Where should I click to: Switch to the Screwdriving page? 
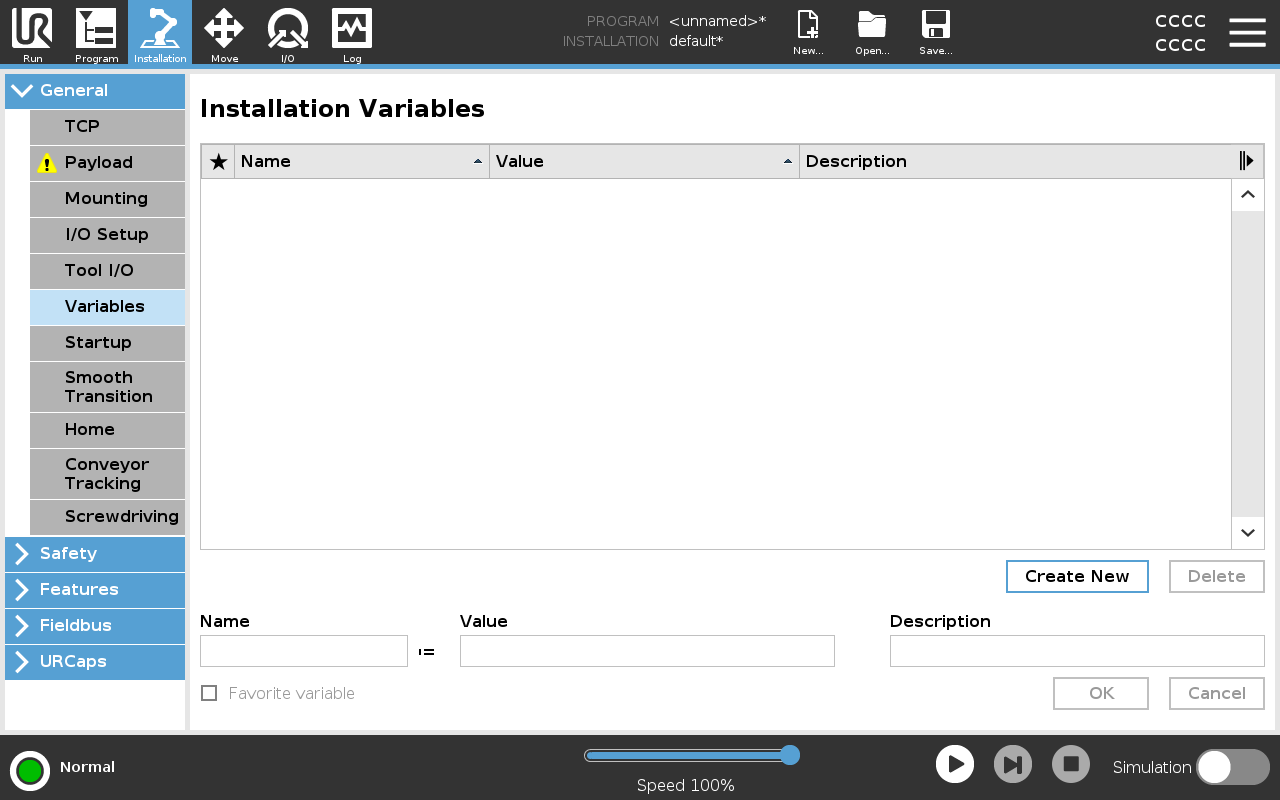(x=107, y=517)
